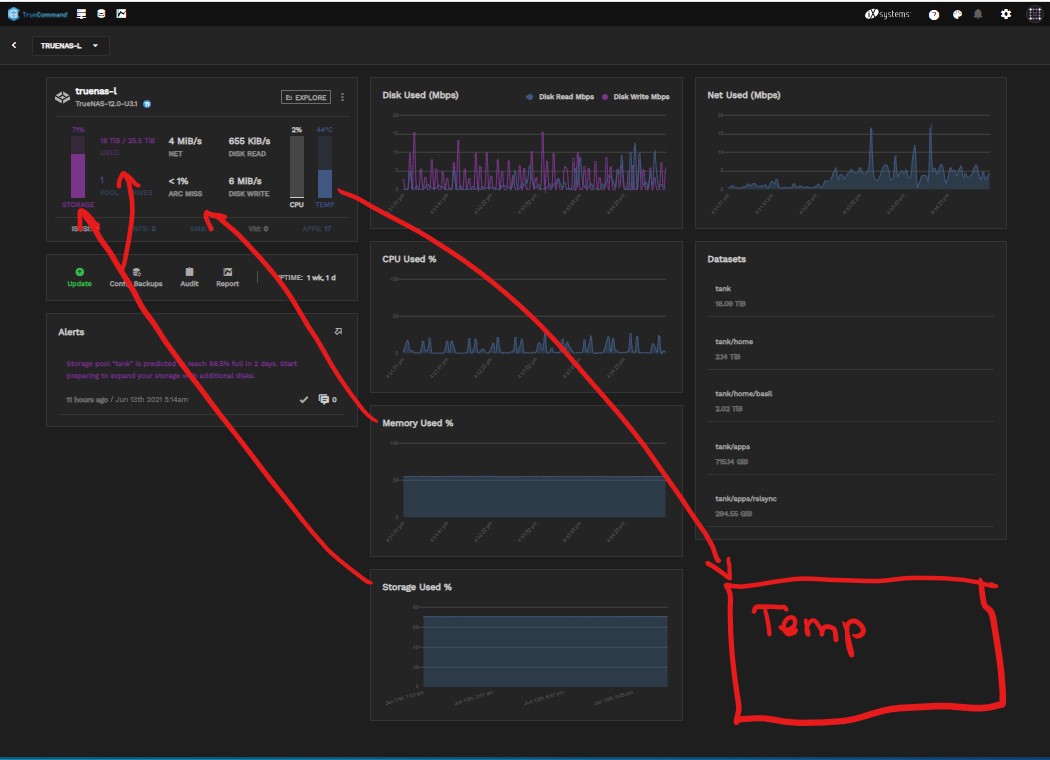Click the APPS: 17 count
The width and height of the screenshot is (1050, 760).
317,229
